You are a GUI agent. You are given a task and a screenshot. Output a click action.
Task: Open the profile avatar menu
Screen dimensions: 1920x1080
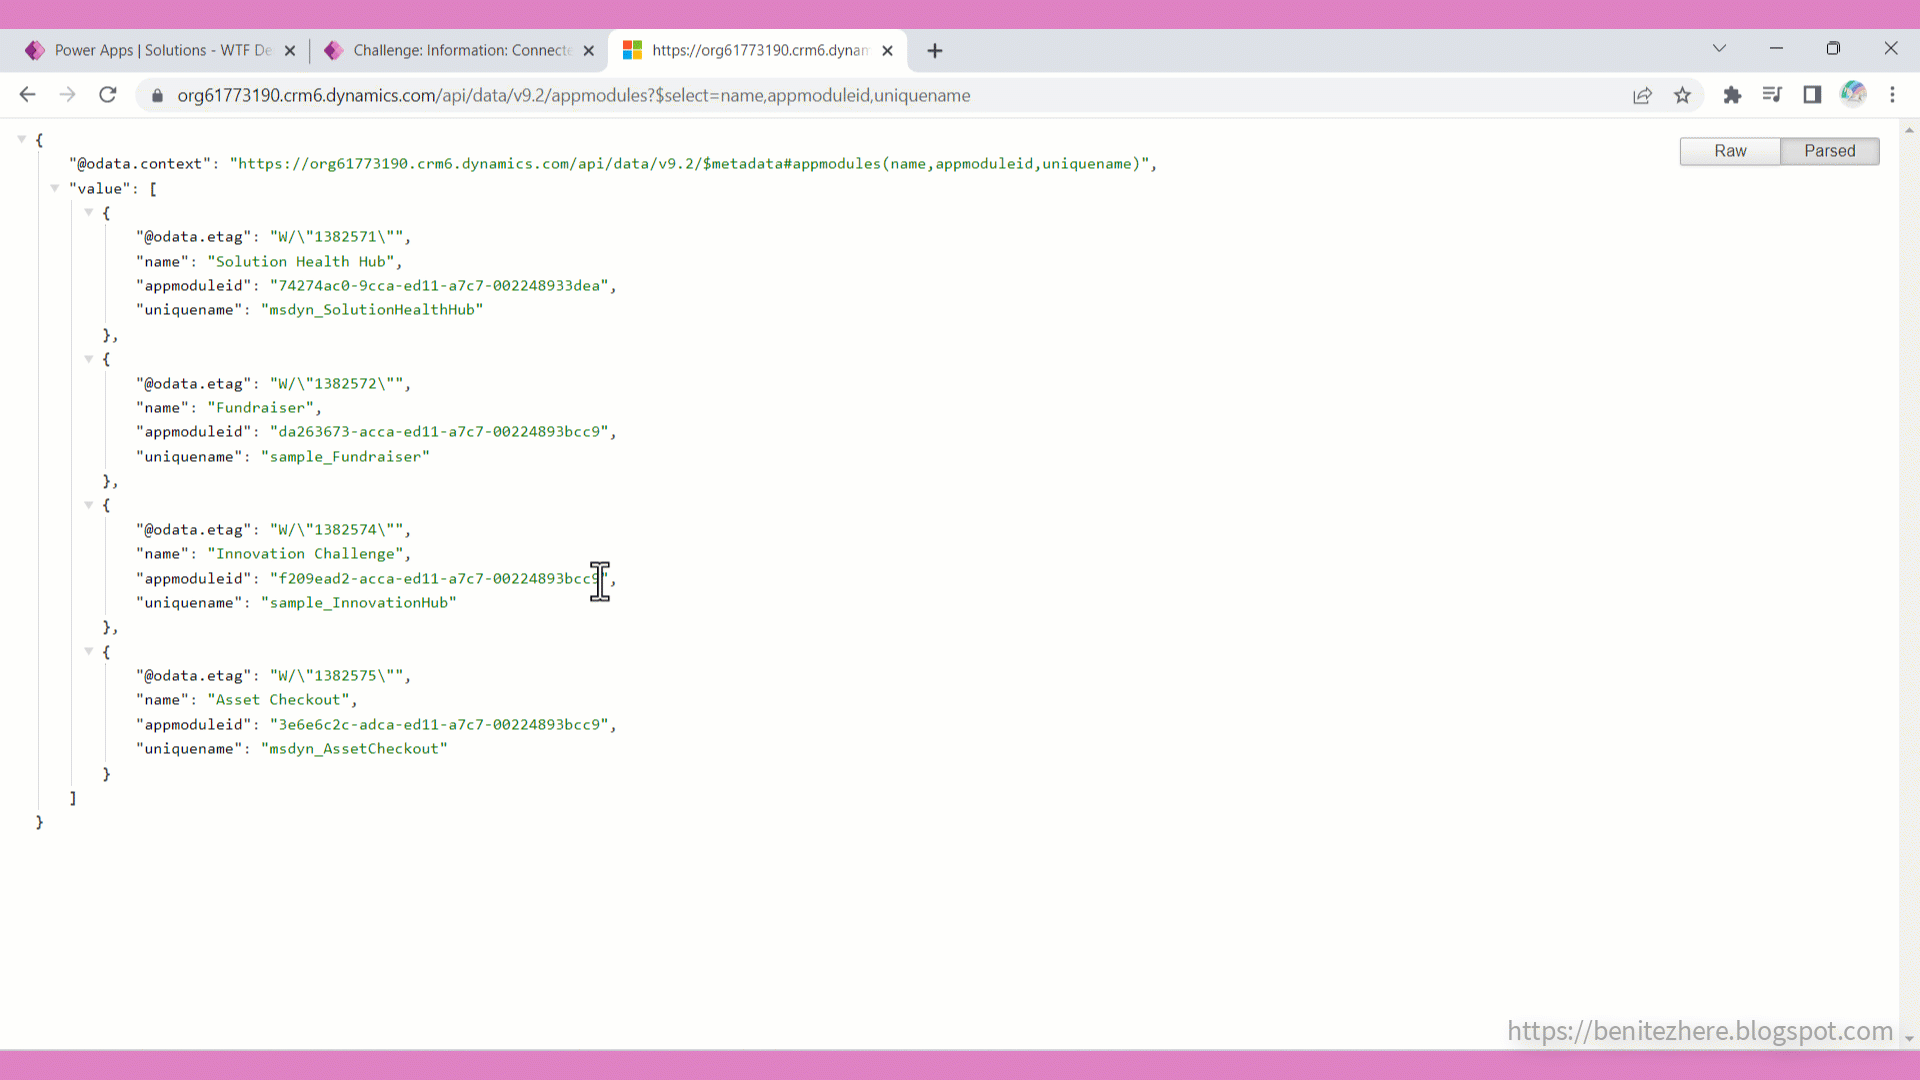(1853, 94)
